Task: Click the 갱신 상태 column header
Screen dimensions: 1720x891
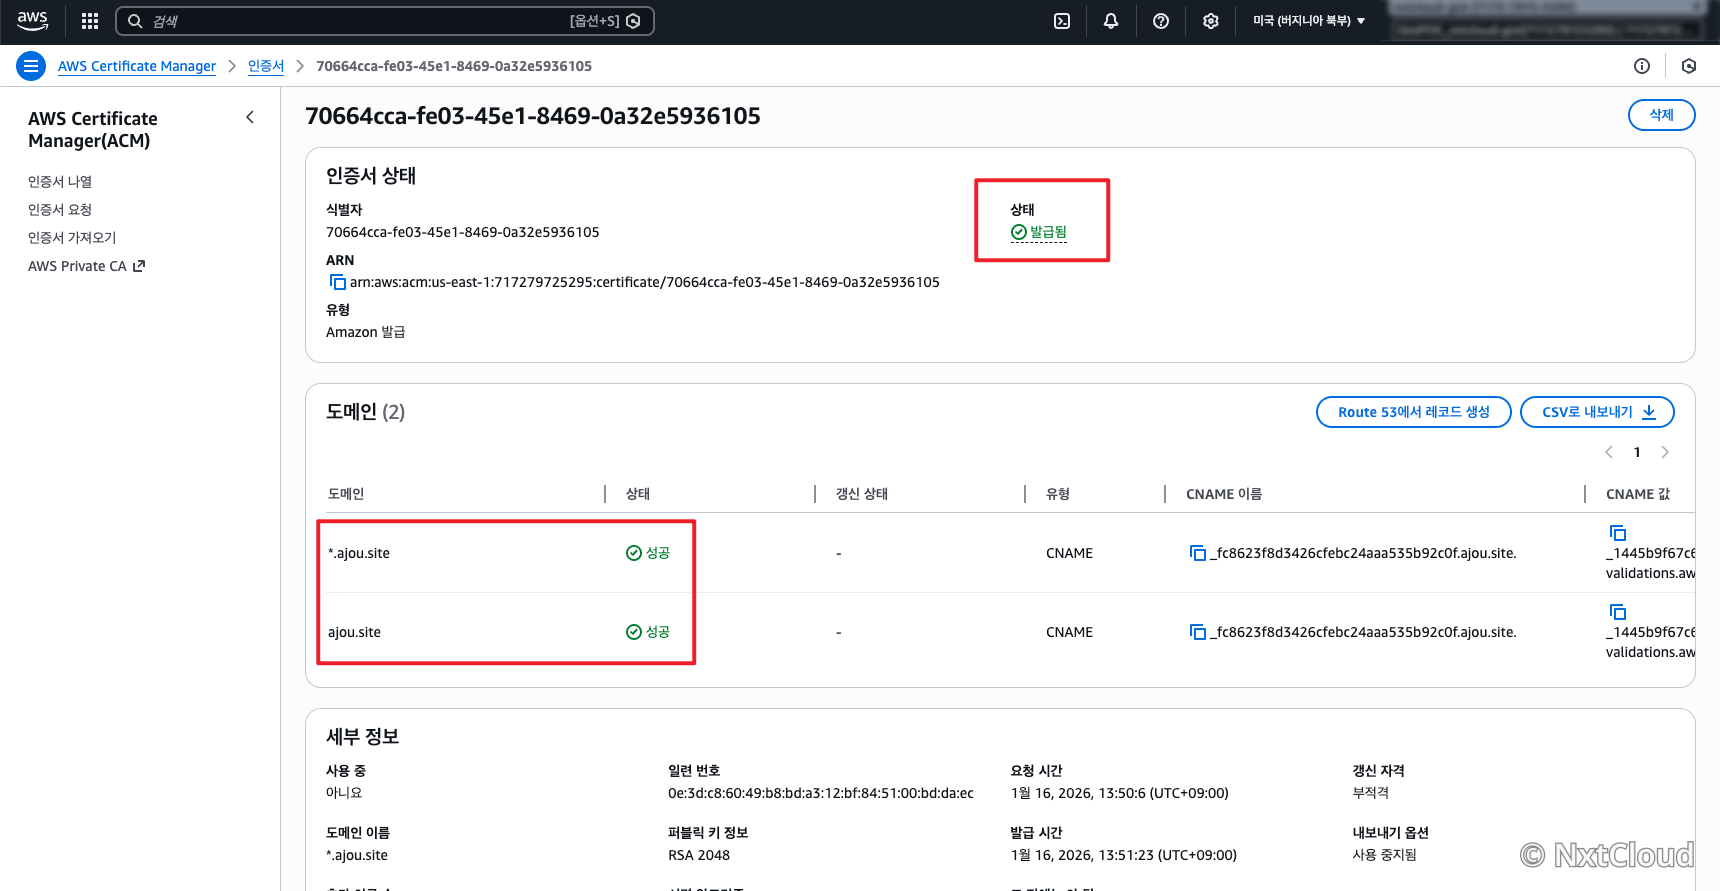Action: tap(862, 494)
